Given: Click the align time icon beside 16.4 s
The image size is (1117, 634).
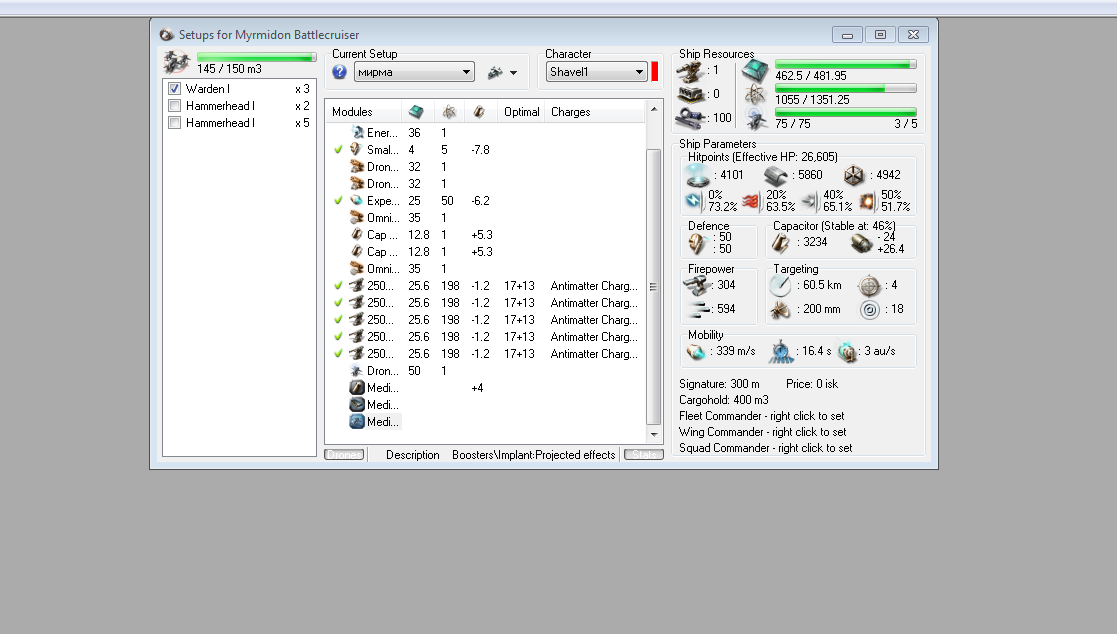Looking at the screenshot, I should click(x=781, y=351).
